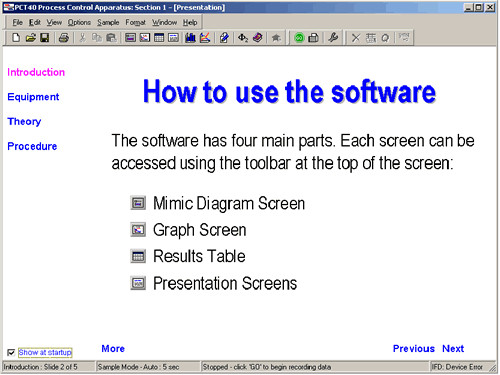Click the New file toolbar icon

click(16, 38)
